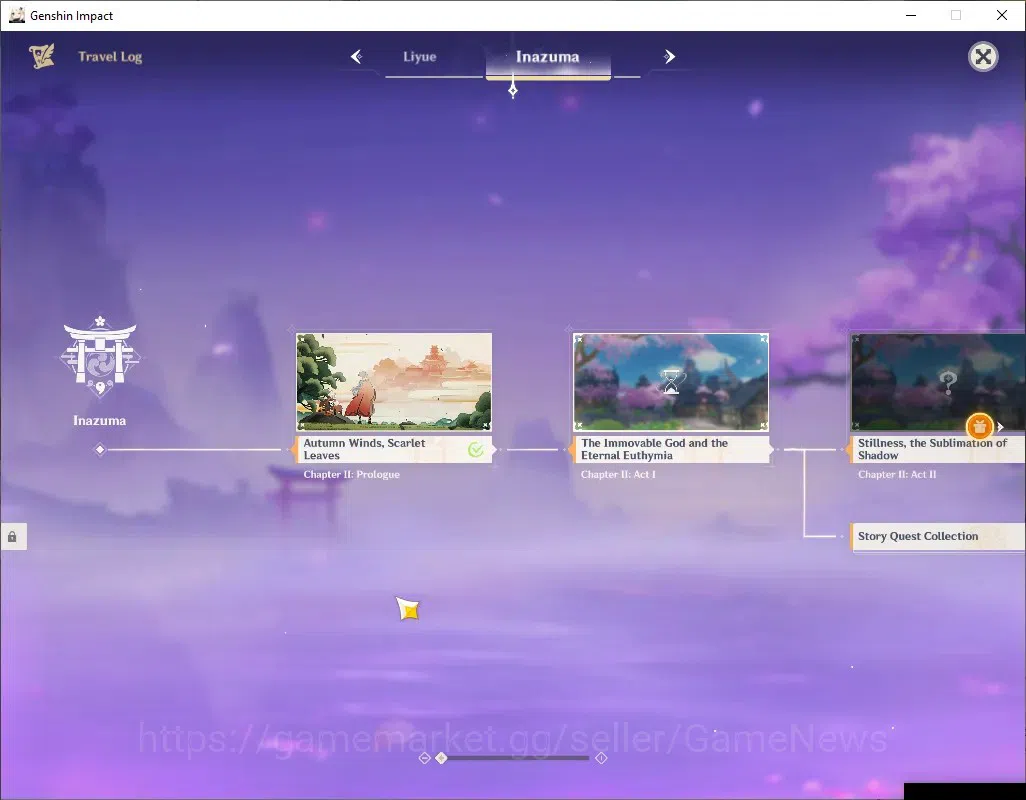Click The Immovable God and the Eternal Euthymia title

[x=654, y=449]
